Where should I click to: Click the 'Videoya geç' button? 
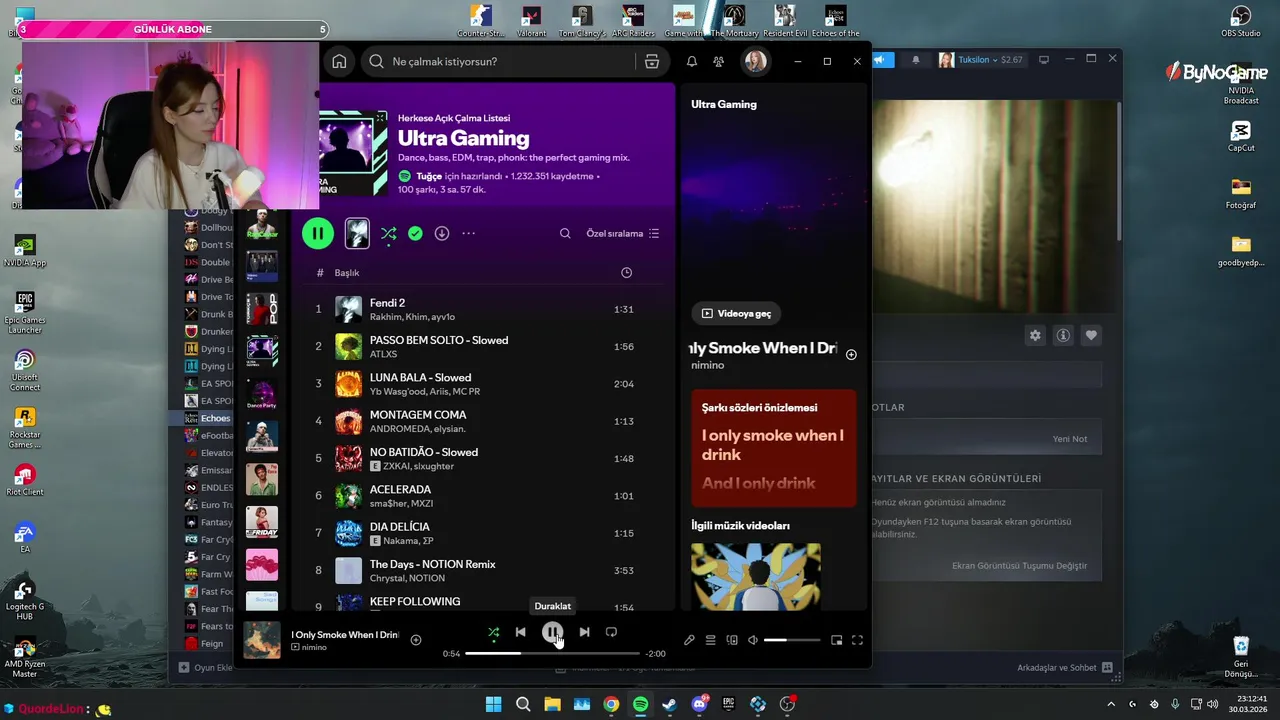736,313
